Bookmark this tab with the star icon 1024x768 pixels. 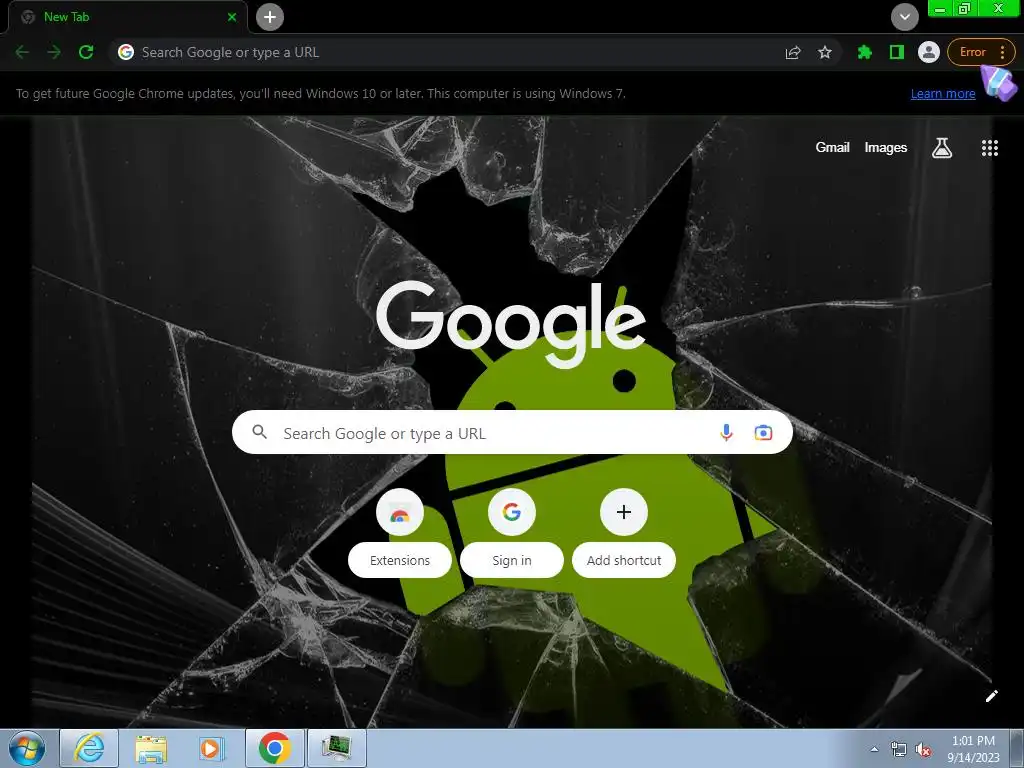point(825,52)
